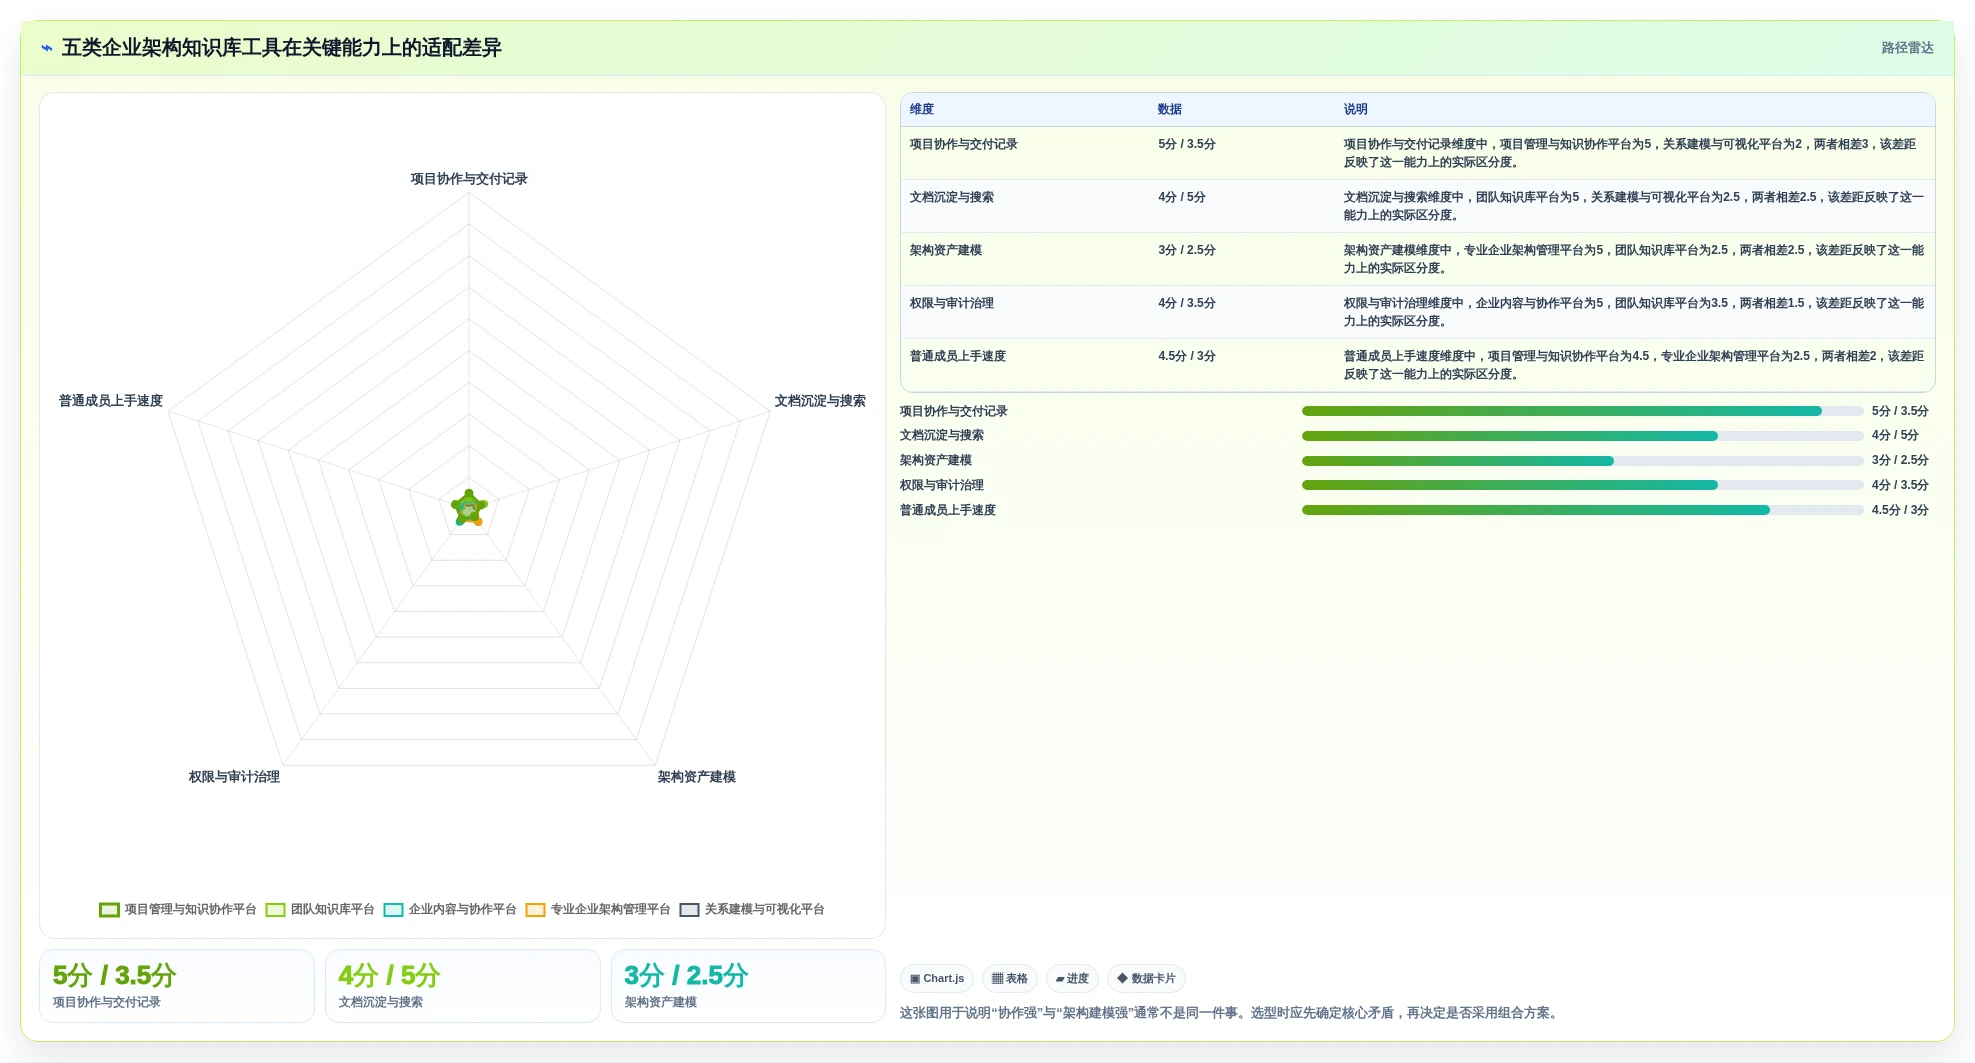Viewport: 1975px width, 1063px height.
Task: Click the 3分 / 2.5分 table data cell
Action: coord(1187,251)
